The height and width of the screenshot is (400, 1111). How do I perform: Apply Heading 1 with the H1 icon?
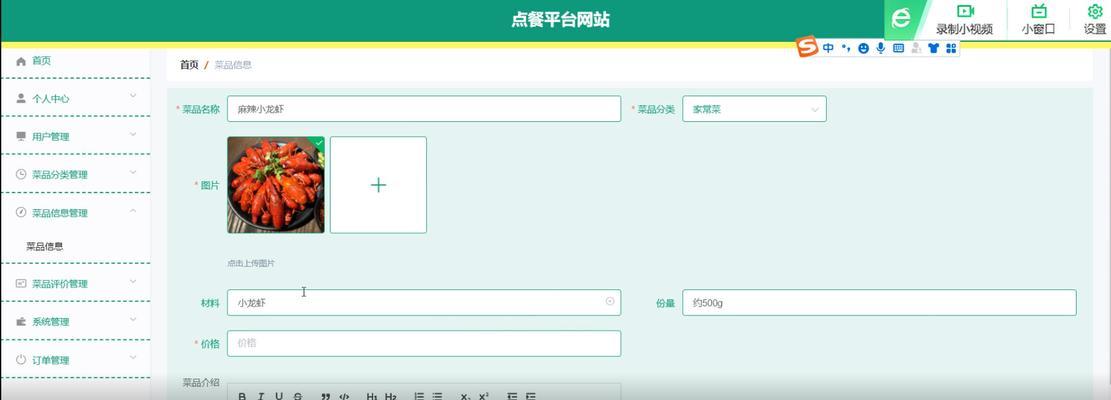(x=372, y=396)
